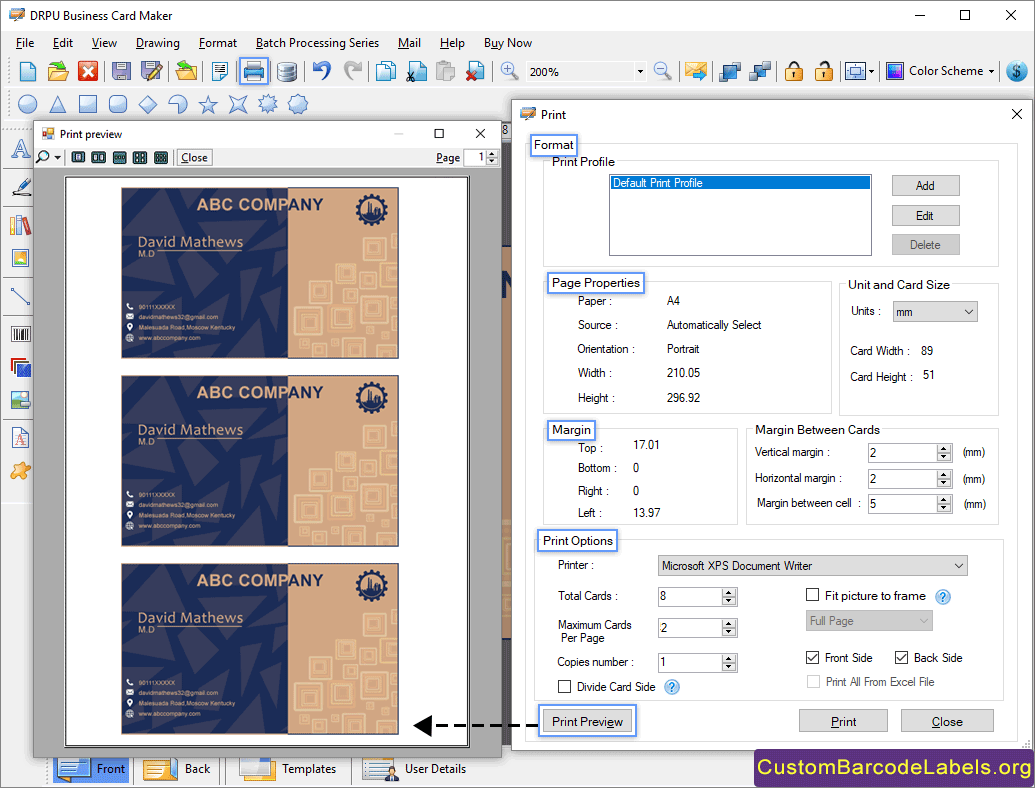
Task: Uncheck the Front Side checkbox
Action: pos(813,657)
